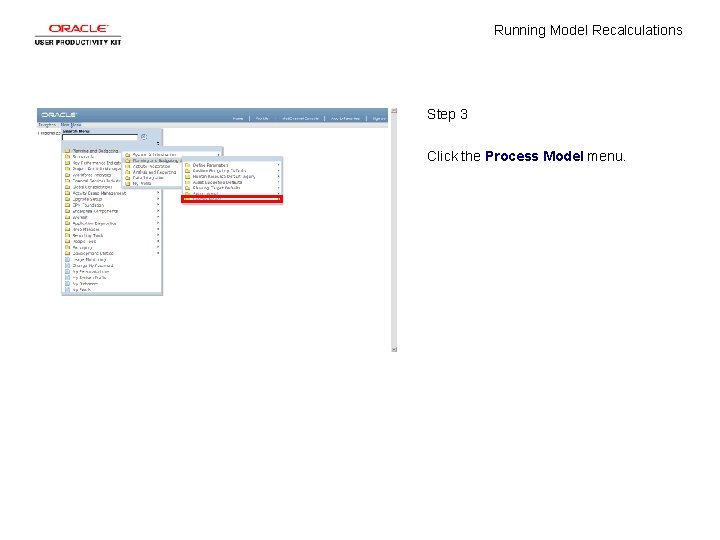
Task: Select Planning and Budgeting Setup in submenu
Action: pyautogui.click(x=154, y=161)
